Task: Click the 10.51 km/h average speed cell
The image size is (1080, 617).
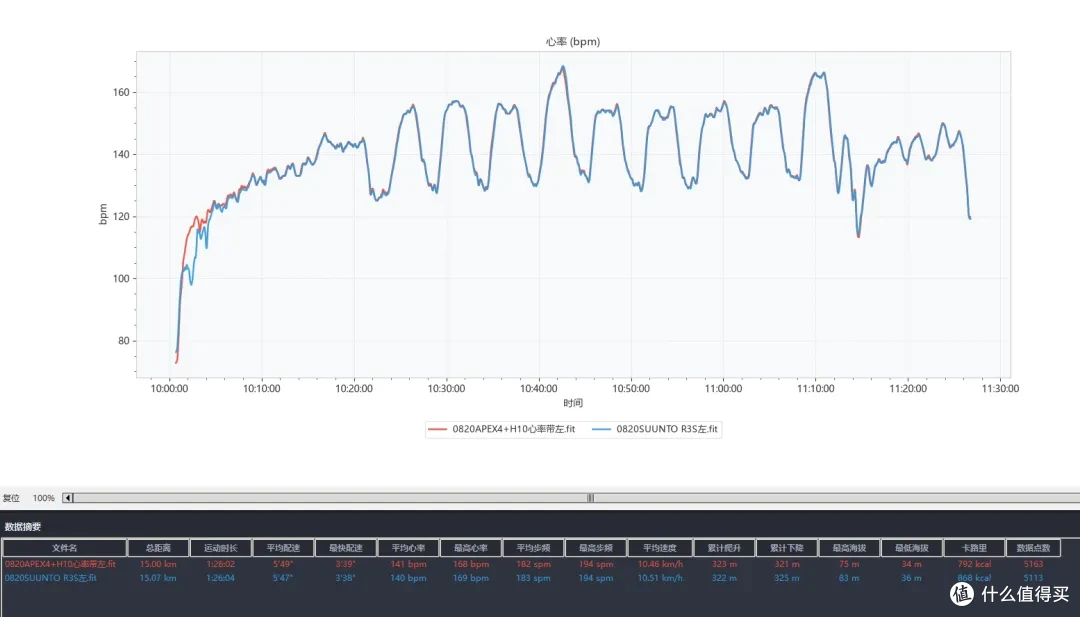Action: pos(660,578)
